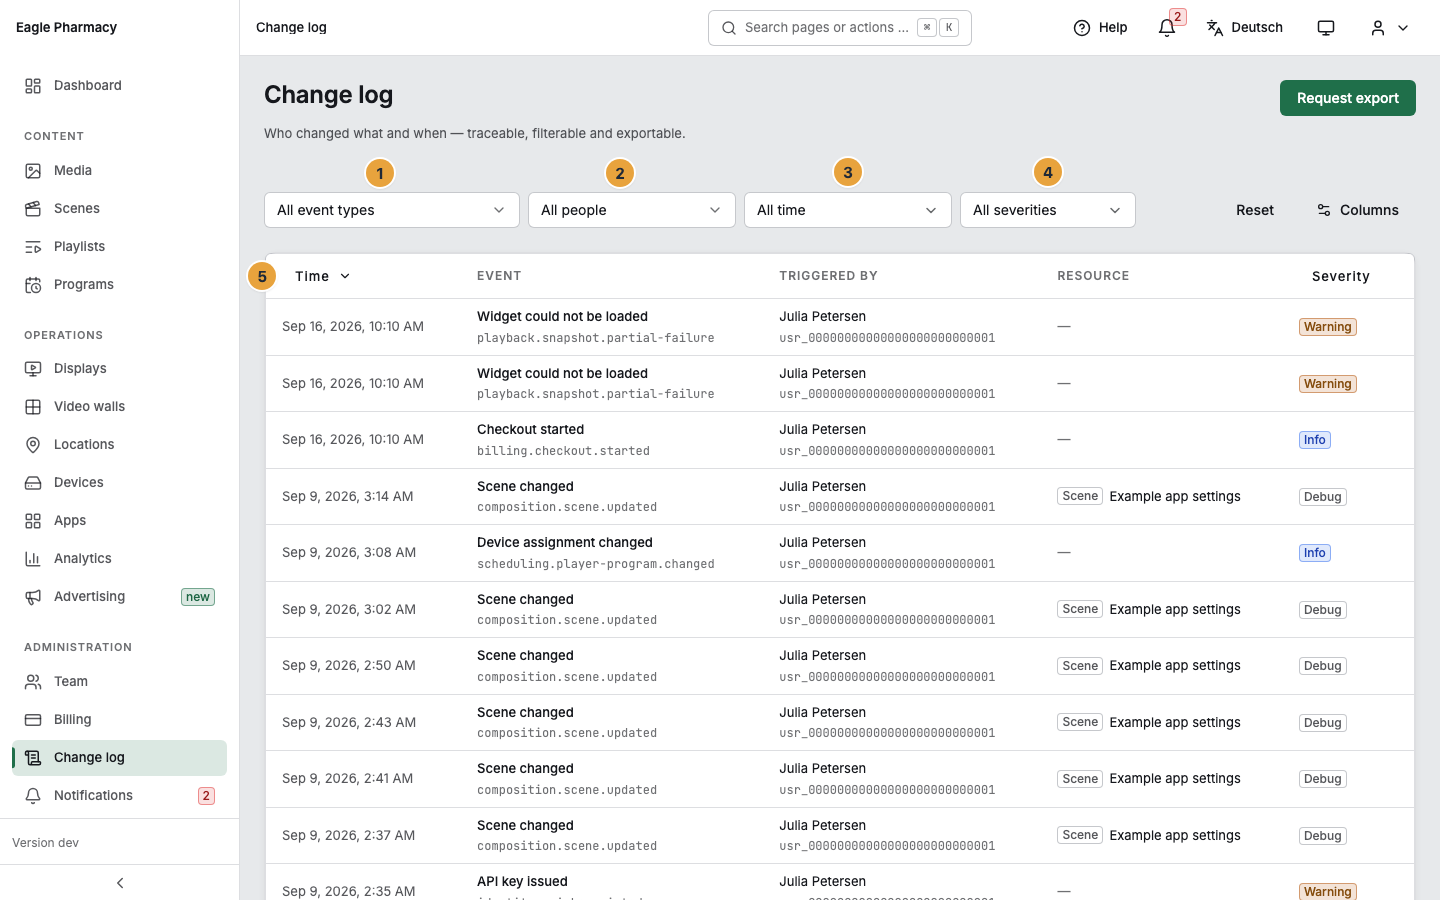This screenshot has height=900, width=1440.
Task: Open the user account menu
Action: click(1390, 28)
